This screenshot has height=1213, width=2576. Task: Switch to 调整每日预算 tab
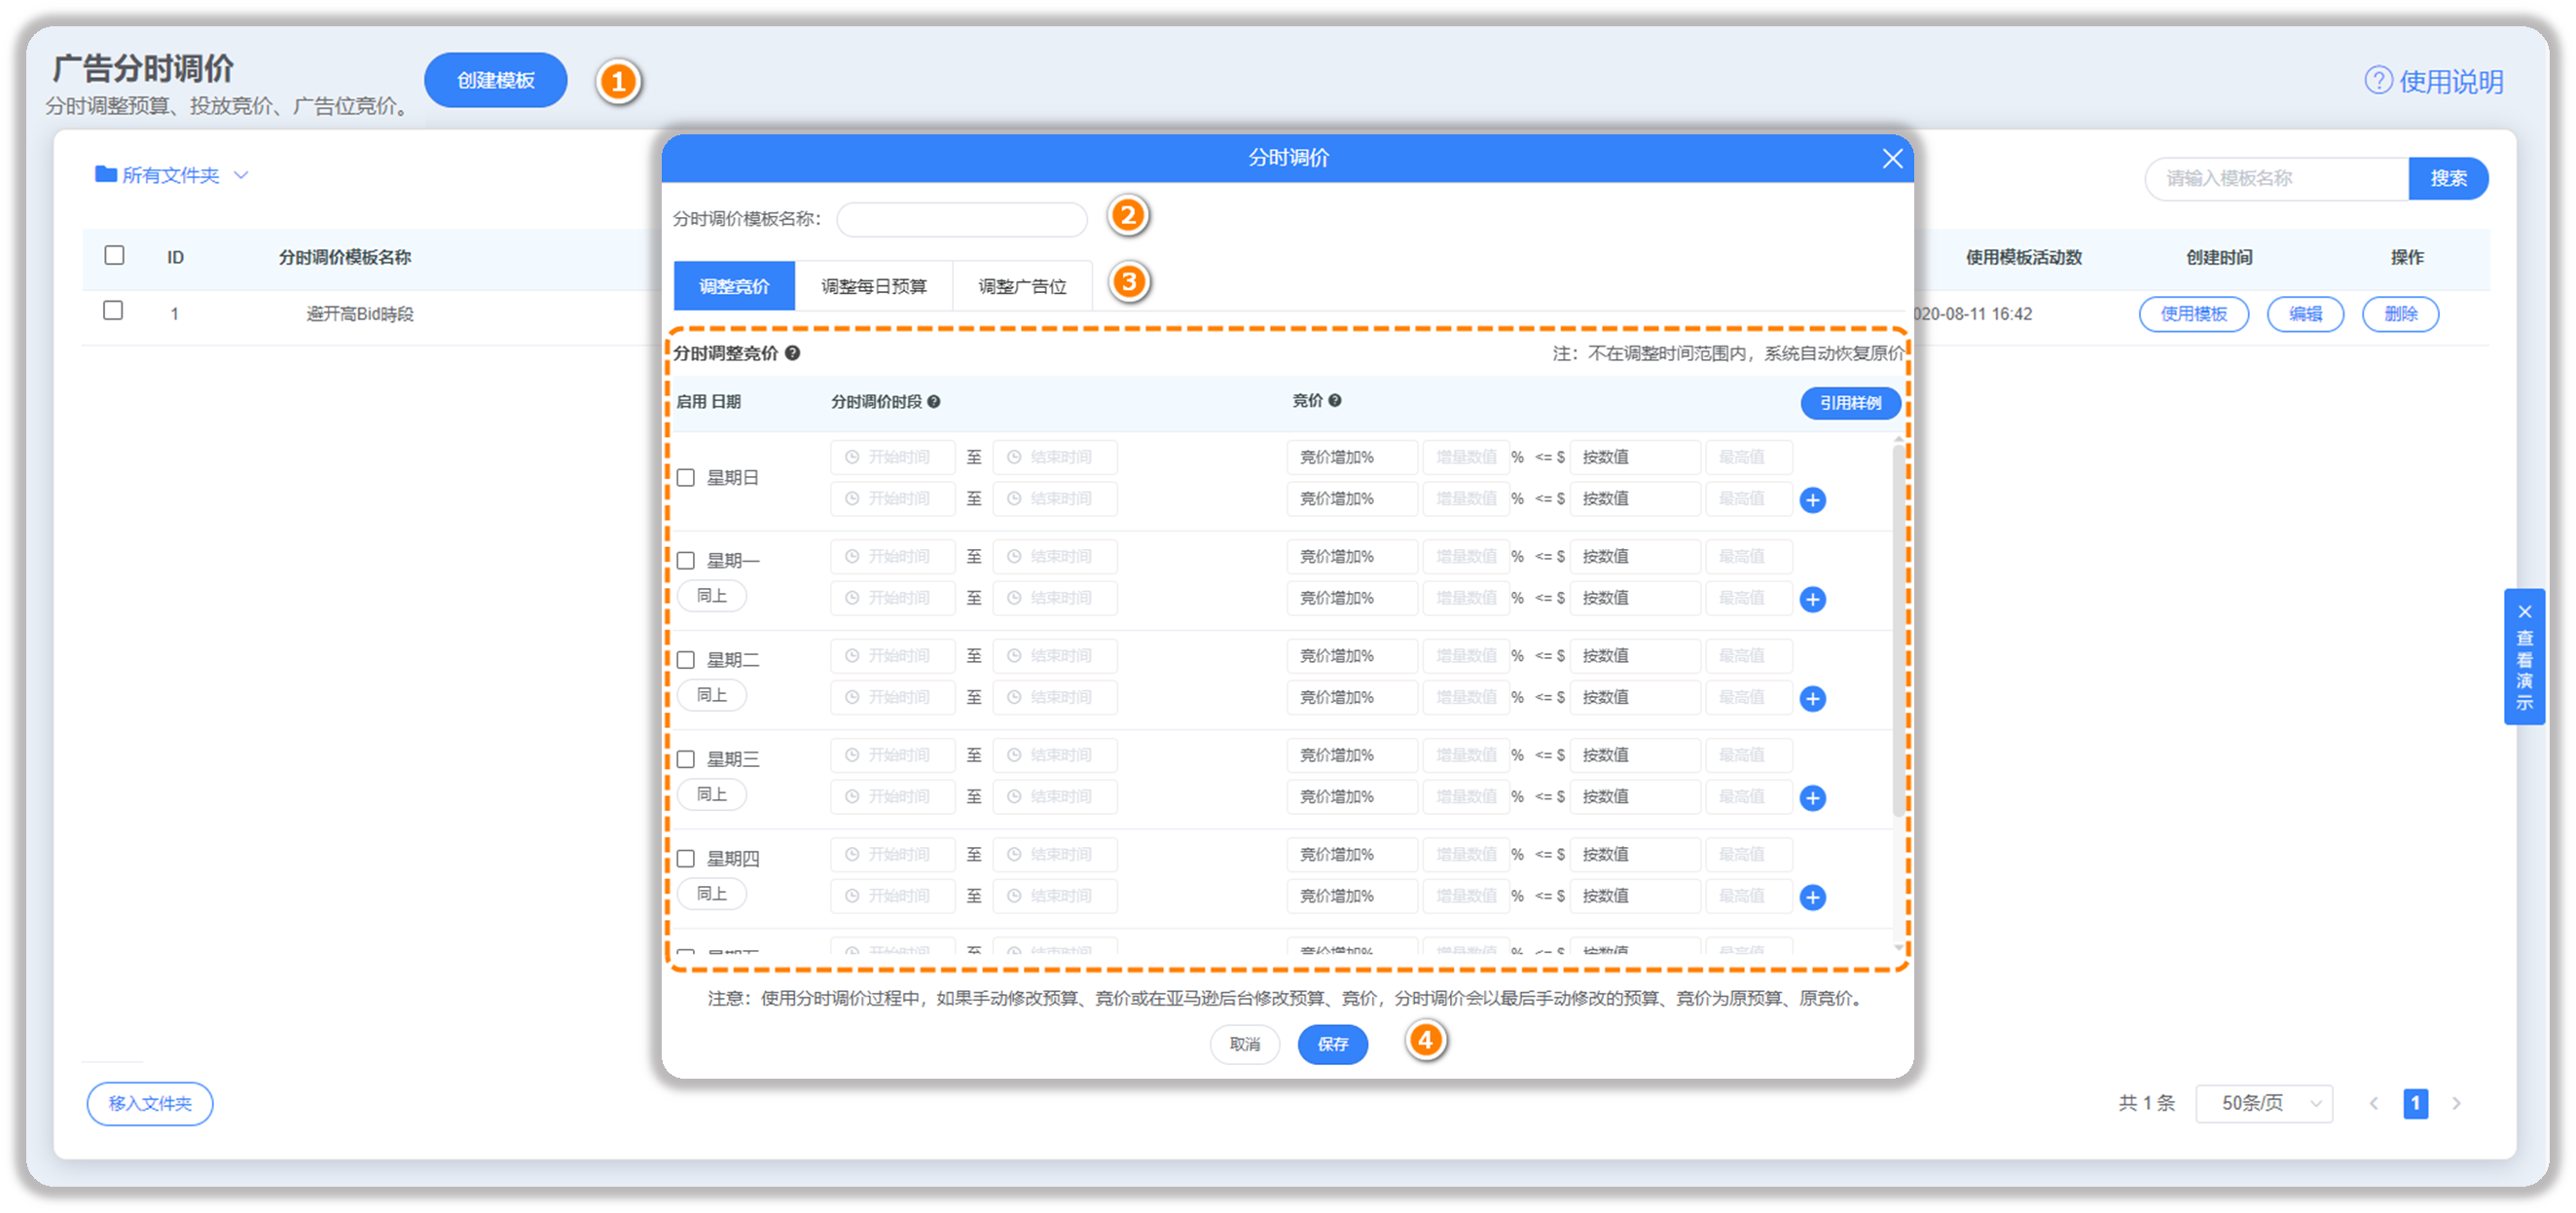tap(873, 287)
